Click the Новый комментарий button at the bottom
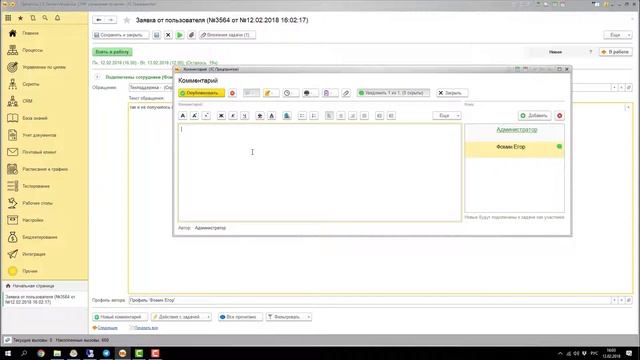The height and width of the screenshot is (360, 640). (120, 317)
